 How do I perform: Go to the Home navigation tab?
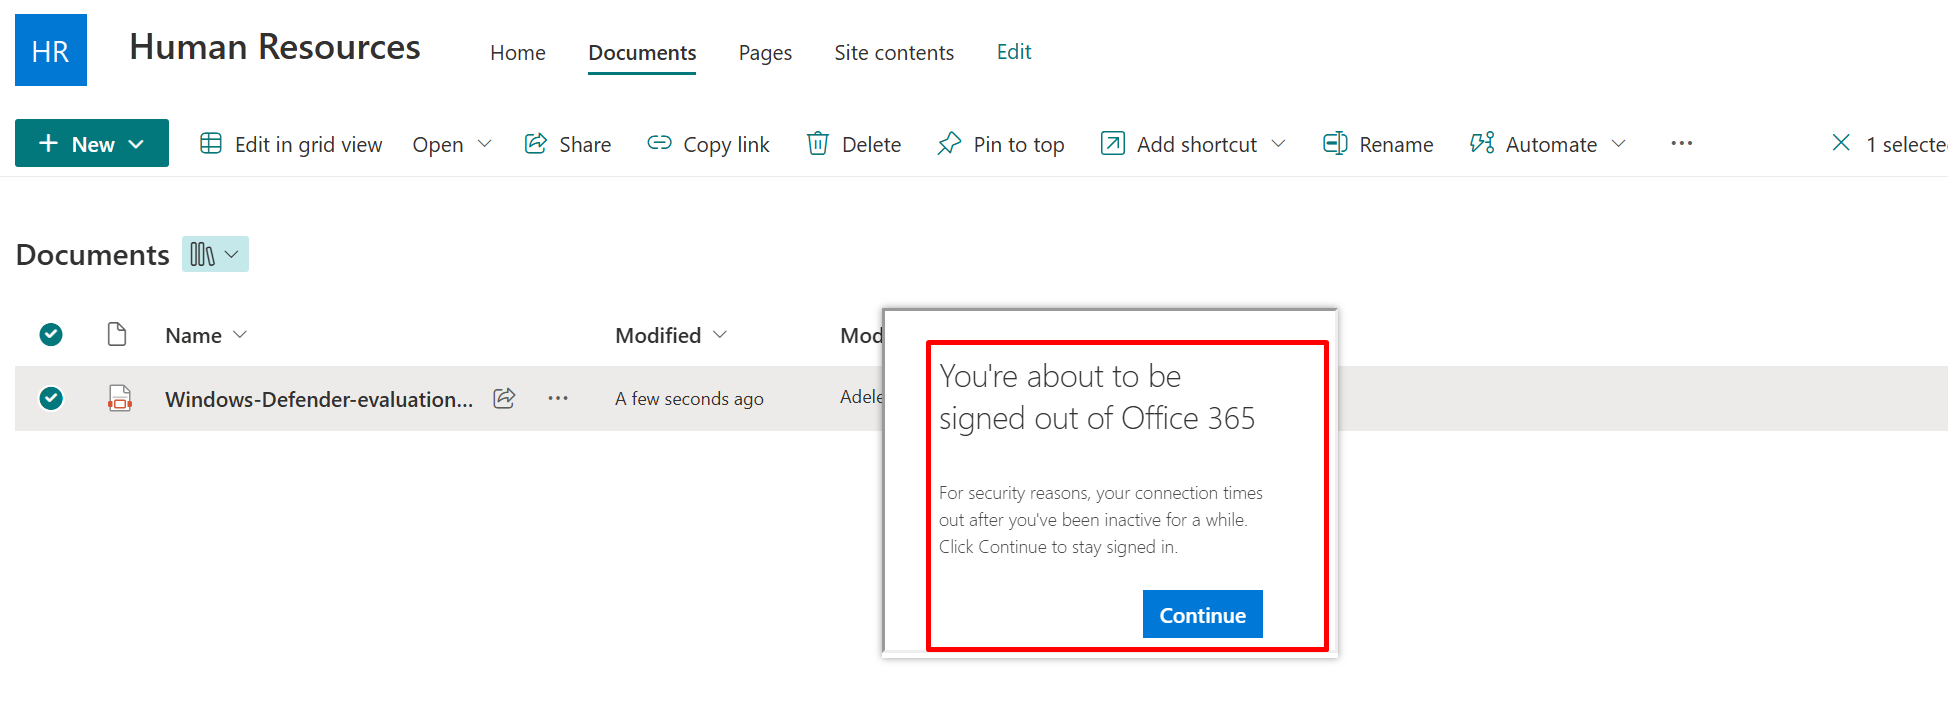pos(518,52)
